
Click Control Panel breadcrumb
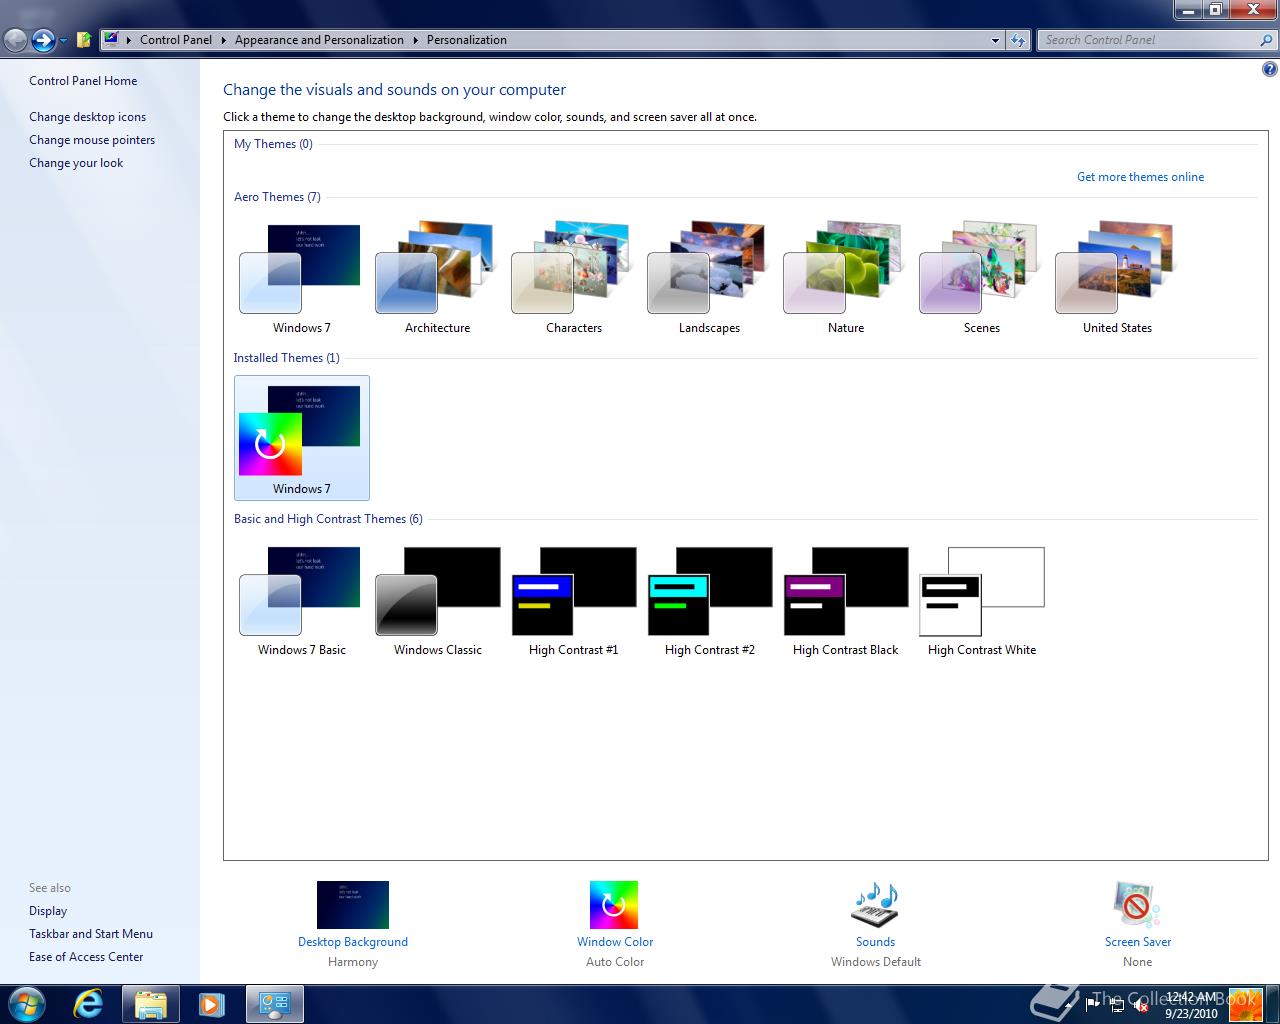point(176,40)
